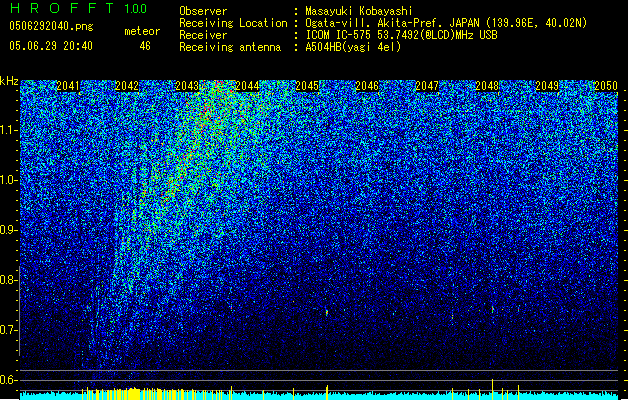The image size is (629, 400).
Task: Select the observer name Masayuki Kobayashi
Action: pyautogui.click(x=359, y=11)
